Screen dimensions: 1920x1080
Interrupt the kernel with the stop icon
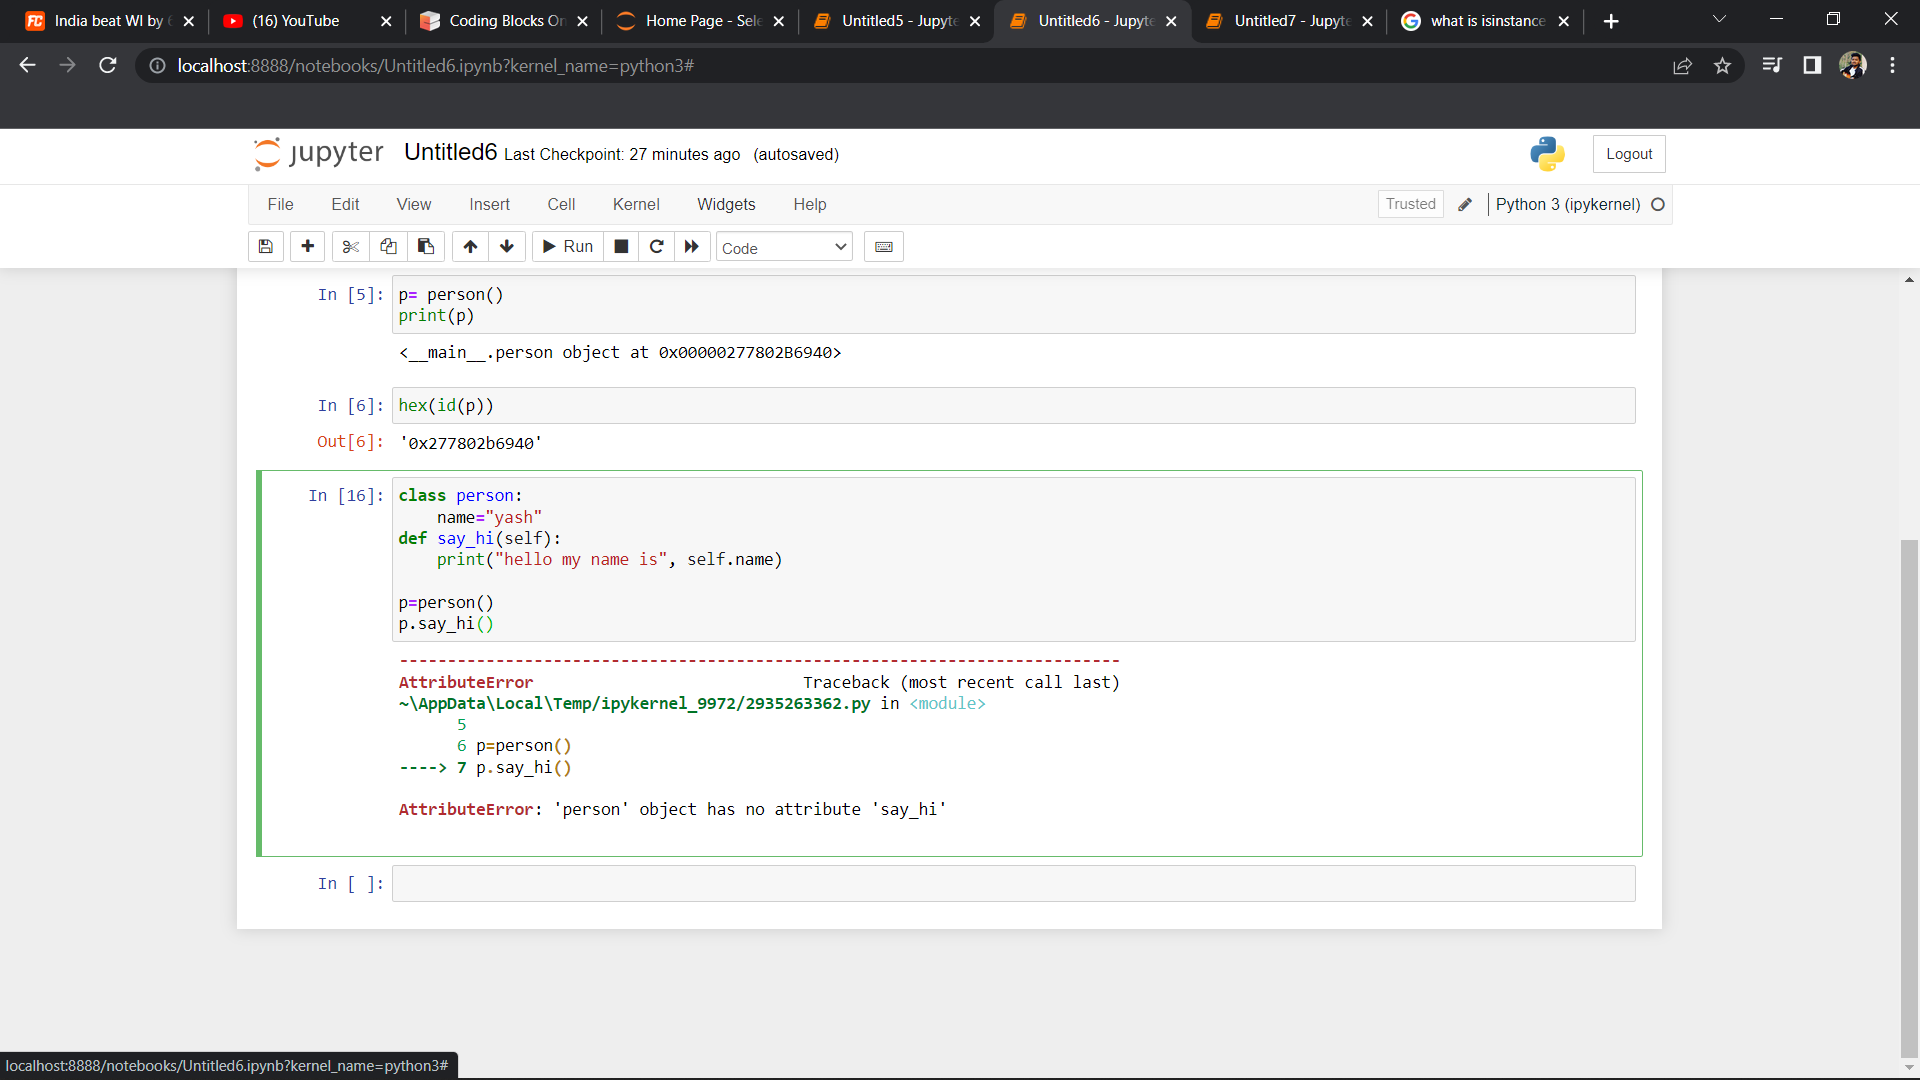(621, 247)
